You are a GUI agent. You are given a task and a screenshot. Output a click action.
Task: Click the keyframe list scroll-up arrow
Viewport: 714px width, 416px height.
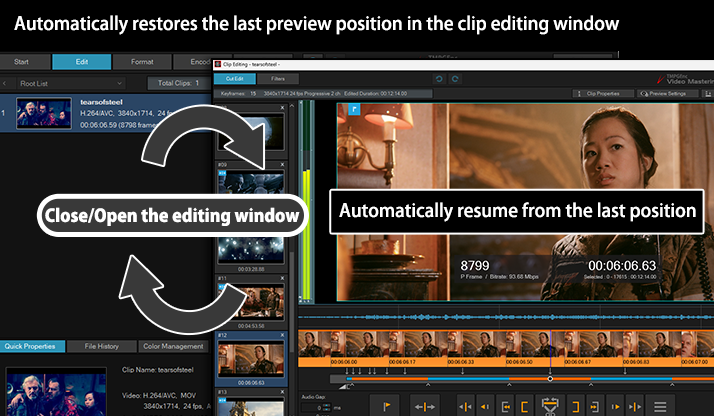pos(292,106)
